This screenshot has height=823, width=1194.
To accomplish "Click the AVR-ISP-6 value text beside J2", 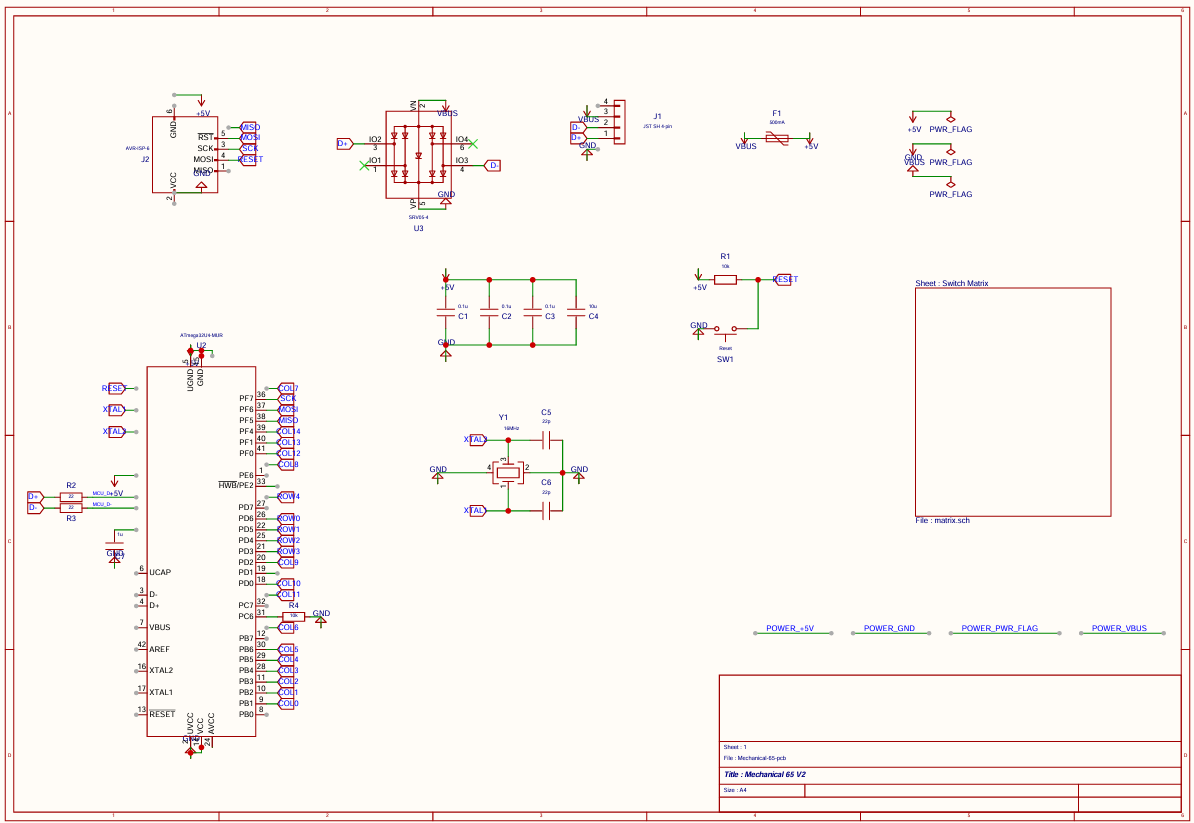I will pyautogui.click(x=138, y=148).
